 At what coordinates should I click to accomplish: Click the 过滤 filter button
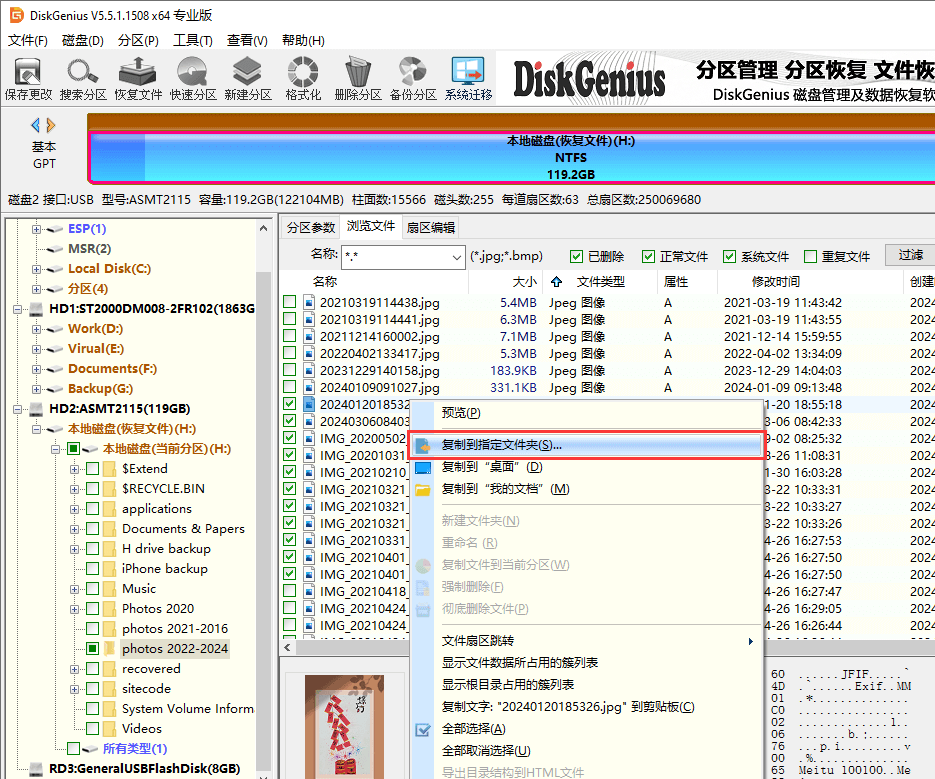coord(908,255)
